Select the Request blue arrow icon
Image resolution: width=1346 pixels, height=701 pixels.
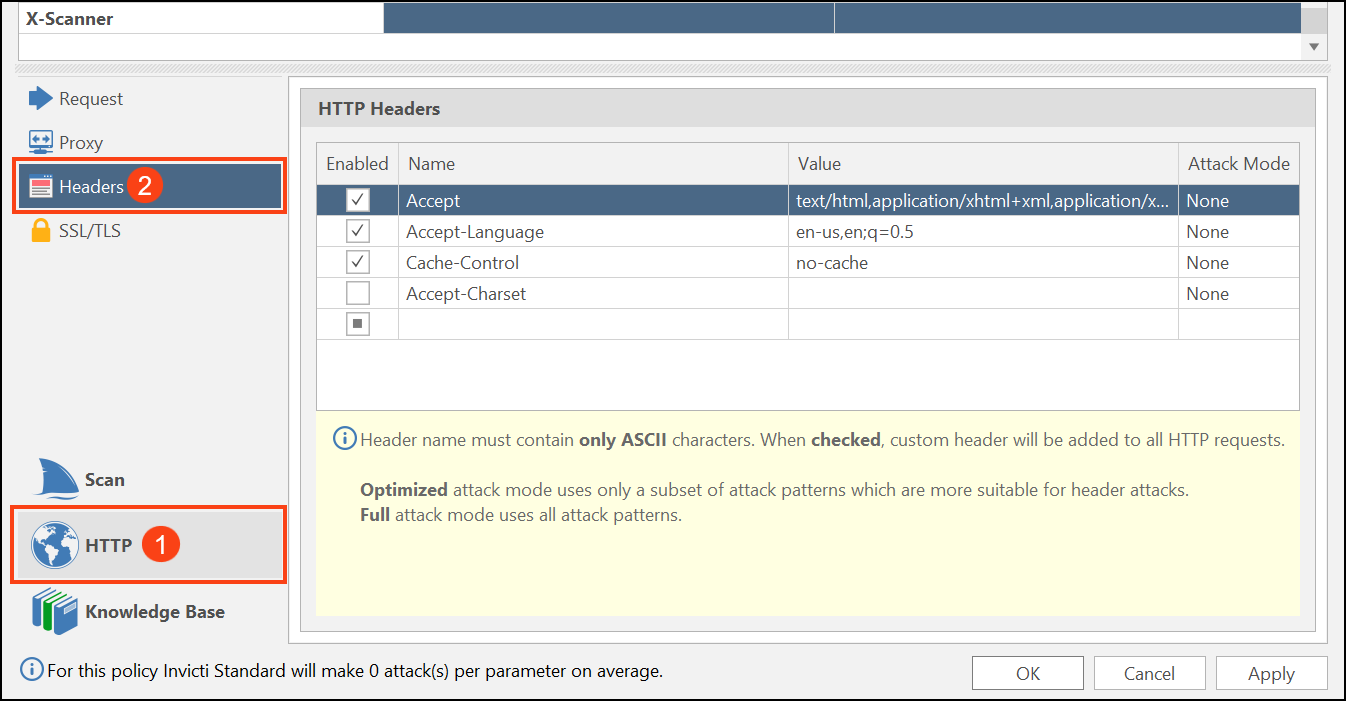[x=40, y=98]
